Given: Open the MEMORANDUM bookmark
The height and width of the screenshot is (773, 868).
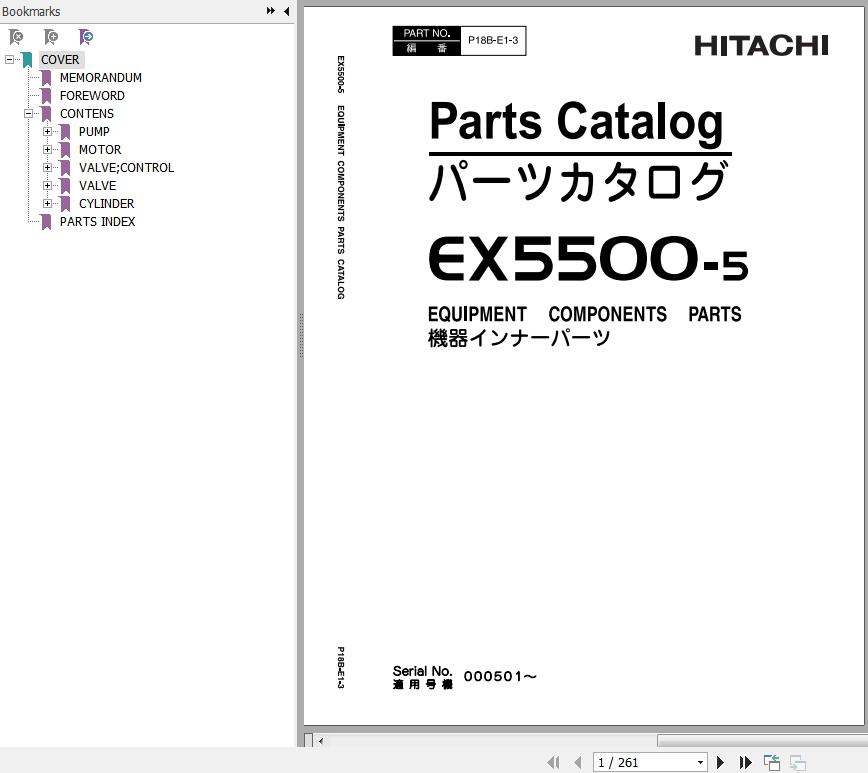Looking at the screenshot, I should click(100, 77).
